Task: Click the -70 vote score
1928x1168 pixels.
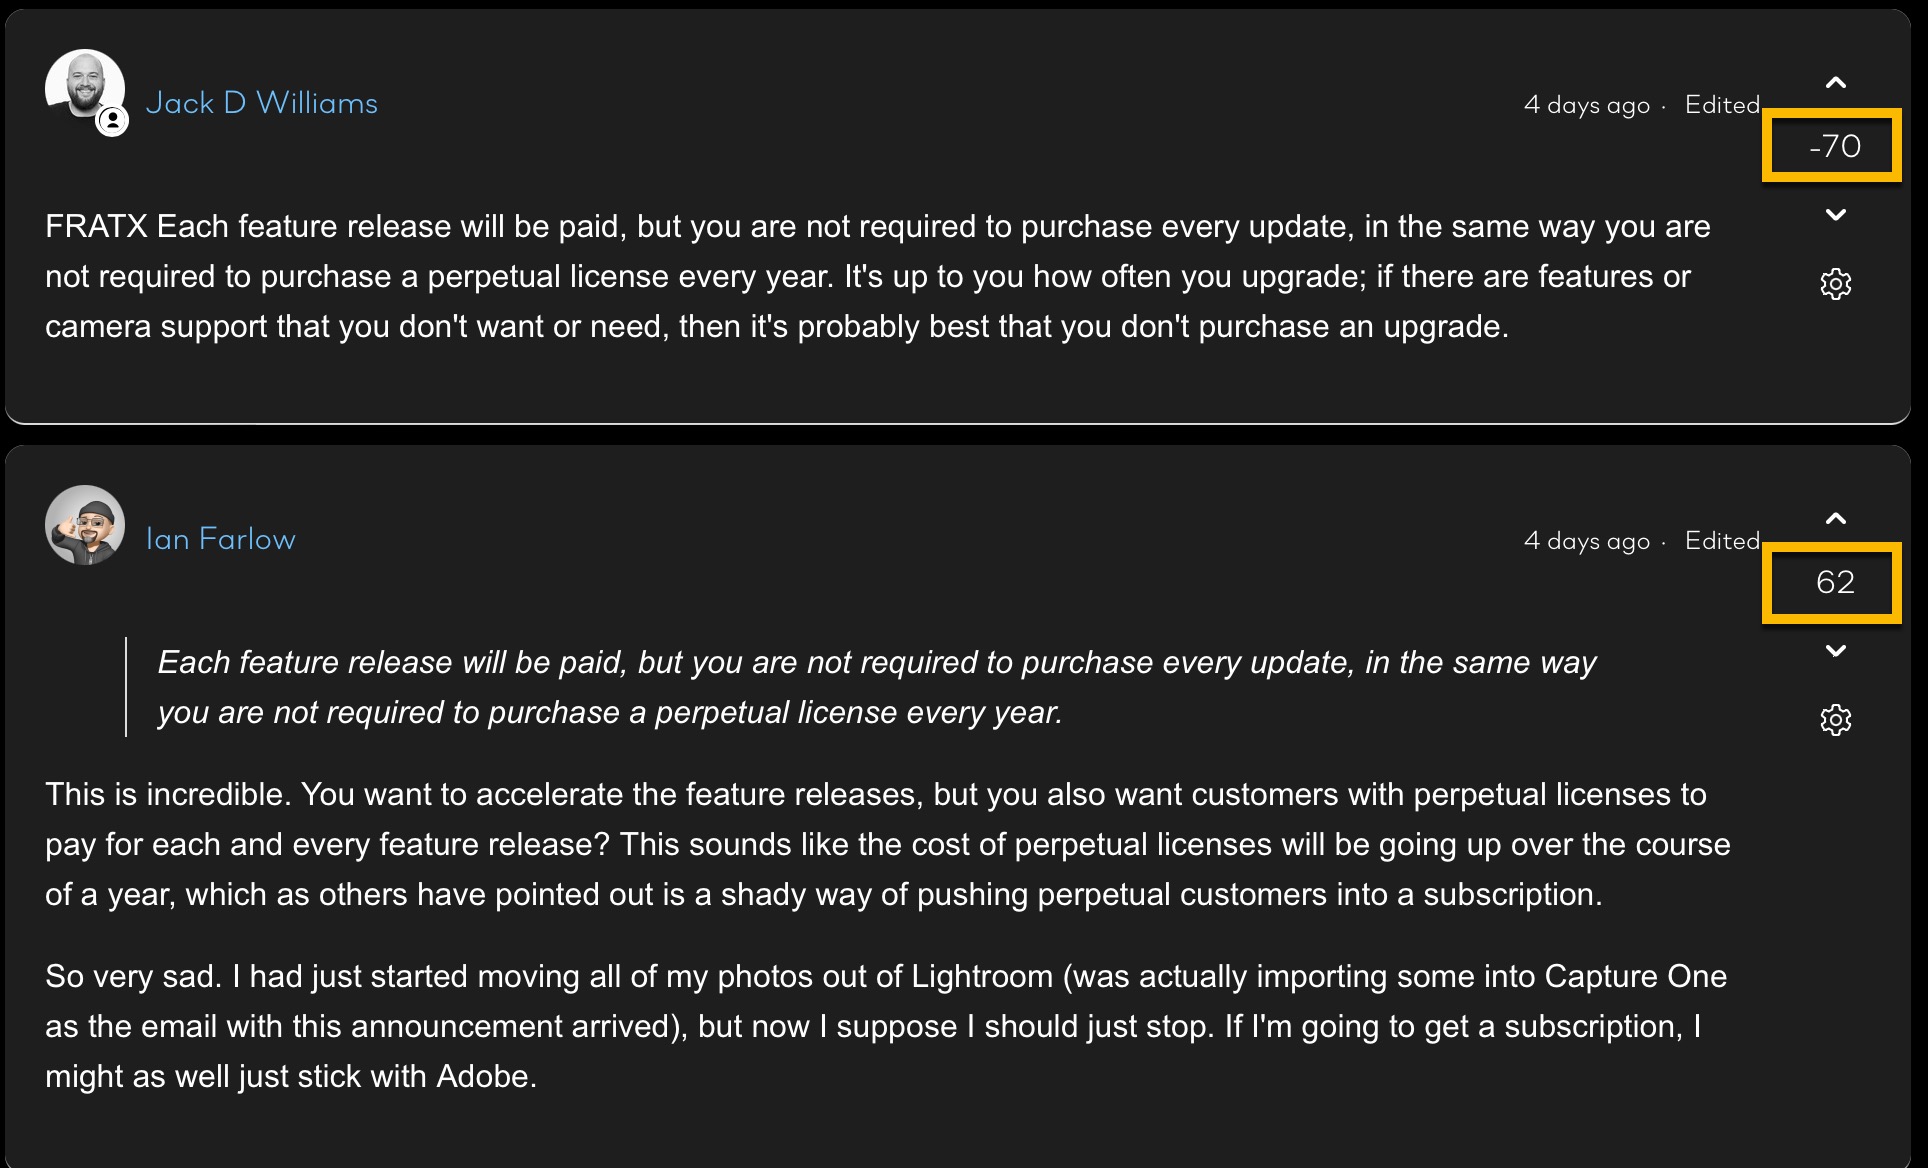Action: (x=1833, y=147)
